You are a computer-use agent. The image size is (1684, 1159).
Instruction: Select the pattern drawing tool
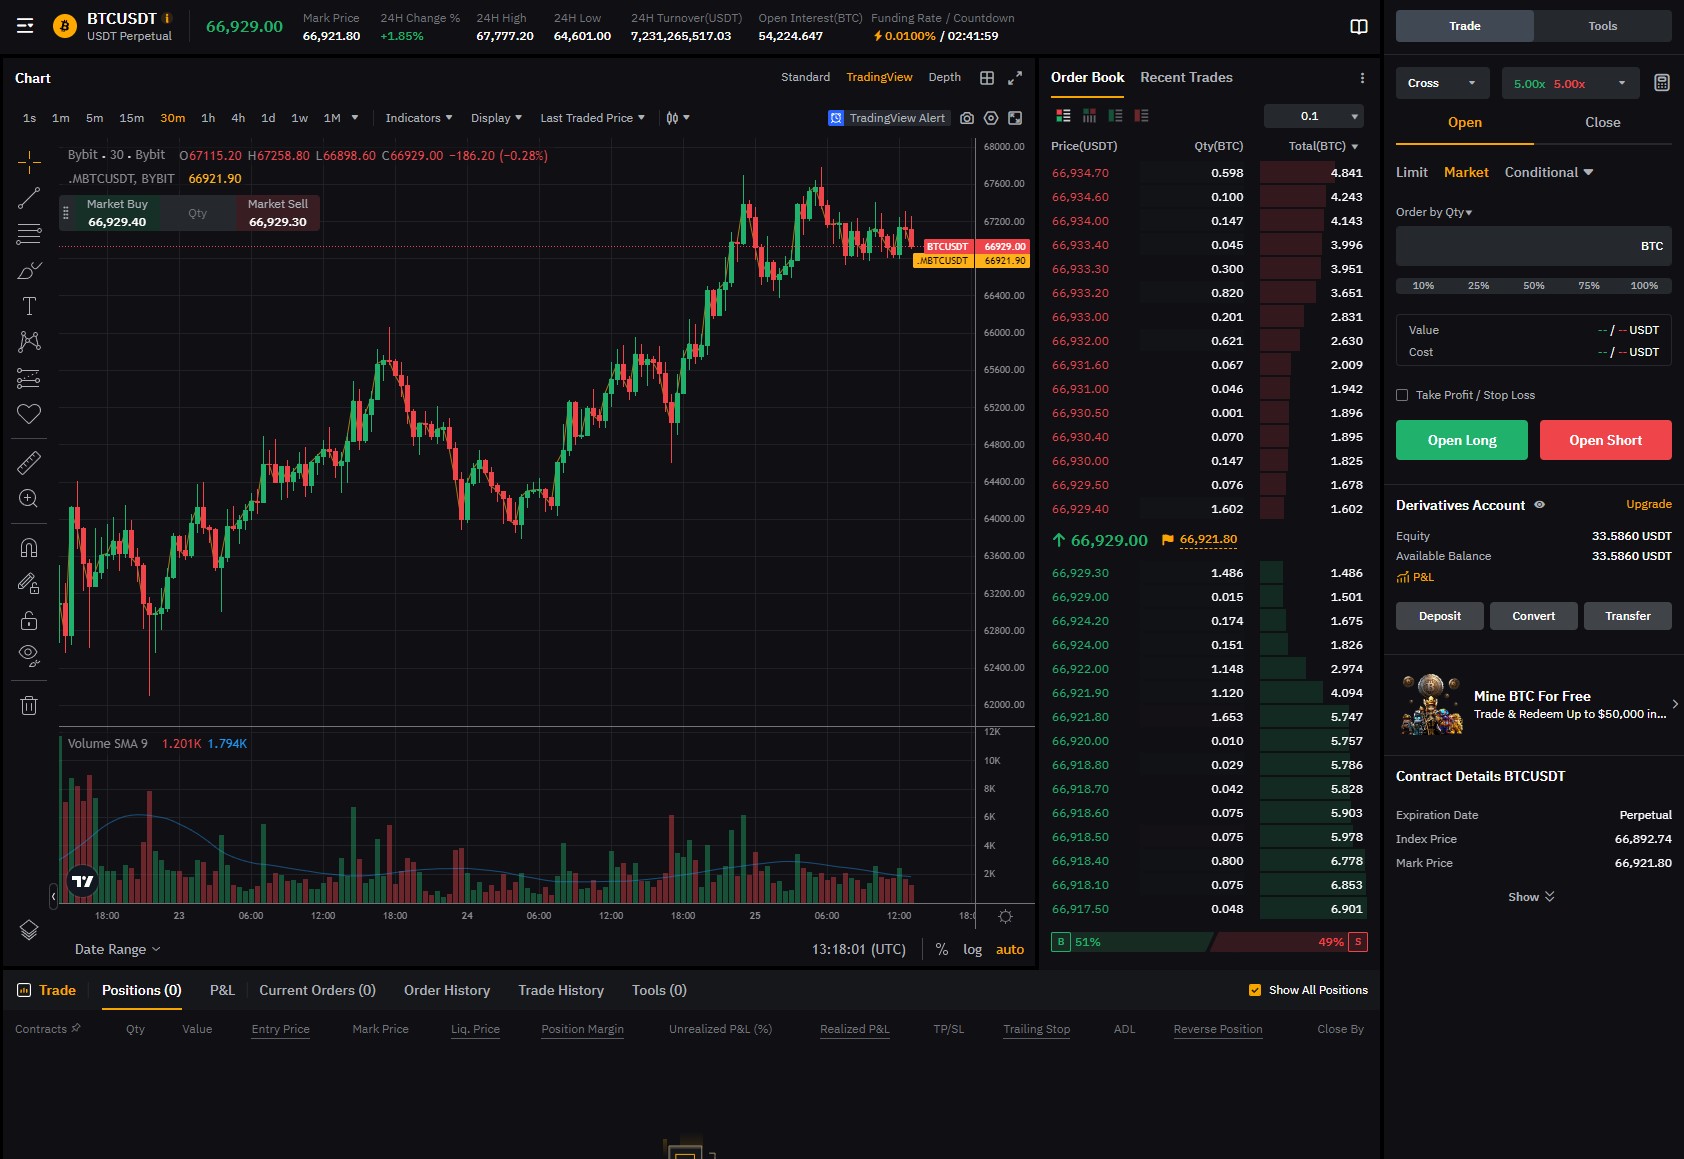[29, 342]
